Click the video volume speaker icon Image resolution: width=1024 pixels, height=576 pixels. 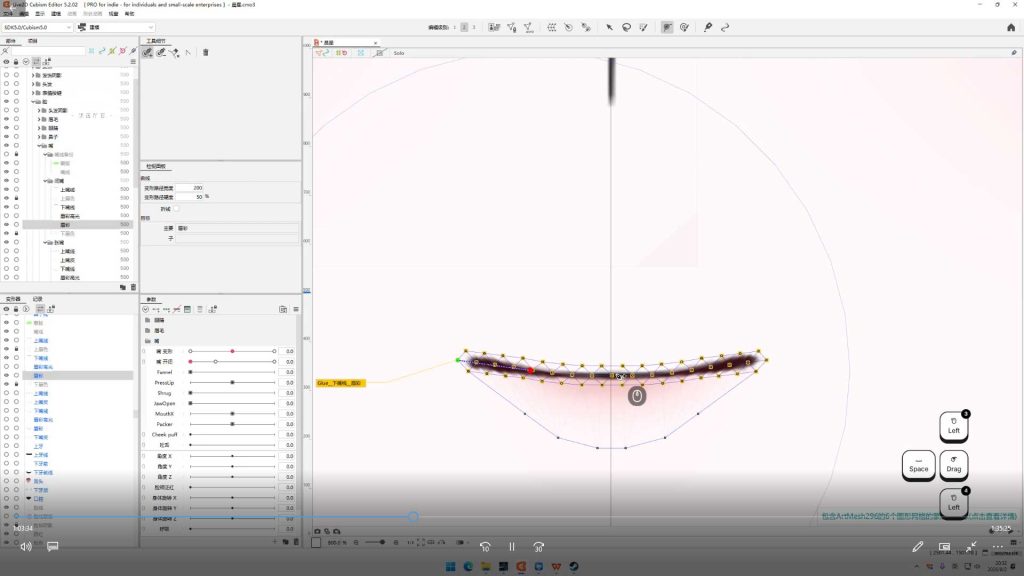tap(25, 547)
